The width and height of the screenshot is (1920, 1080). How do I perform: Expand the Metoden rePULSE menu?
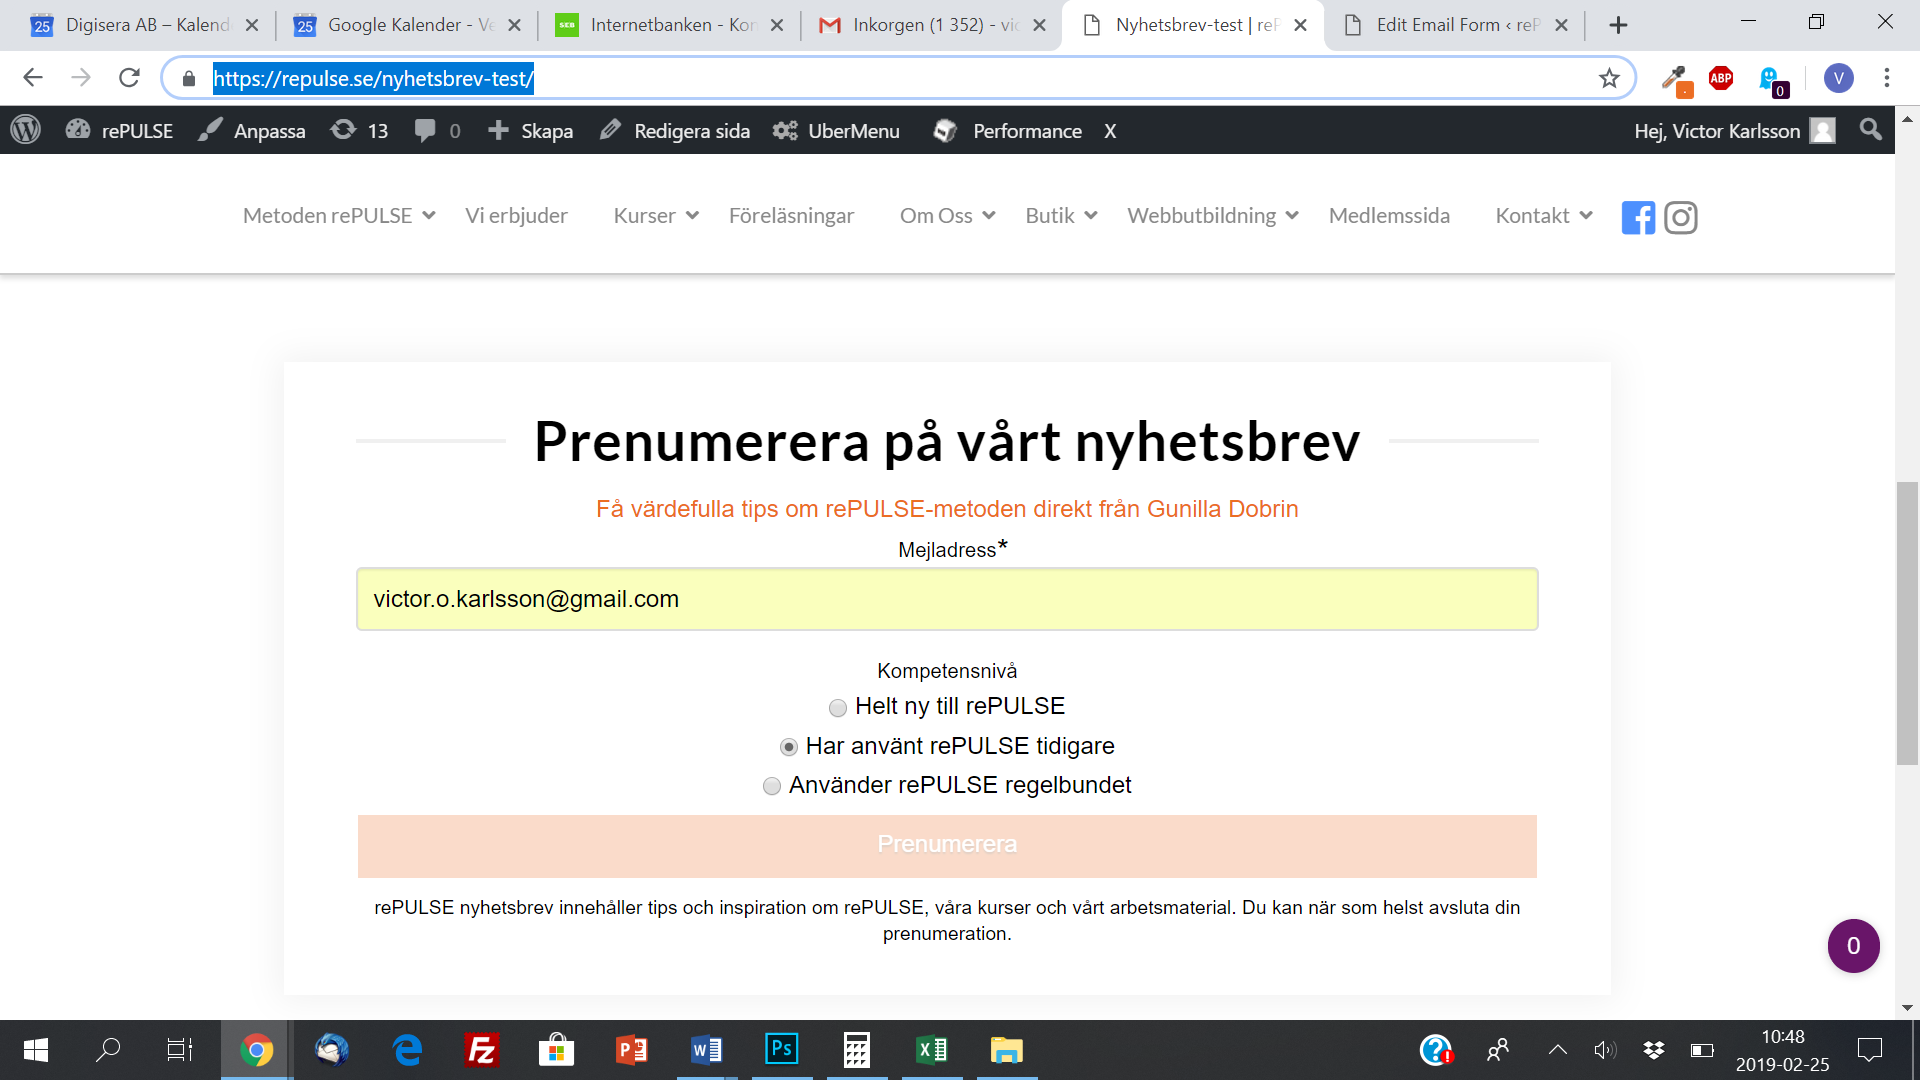coord(339,216)
